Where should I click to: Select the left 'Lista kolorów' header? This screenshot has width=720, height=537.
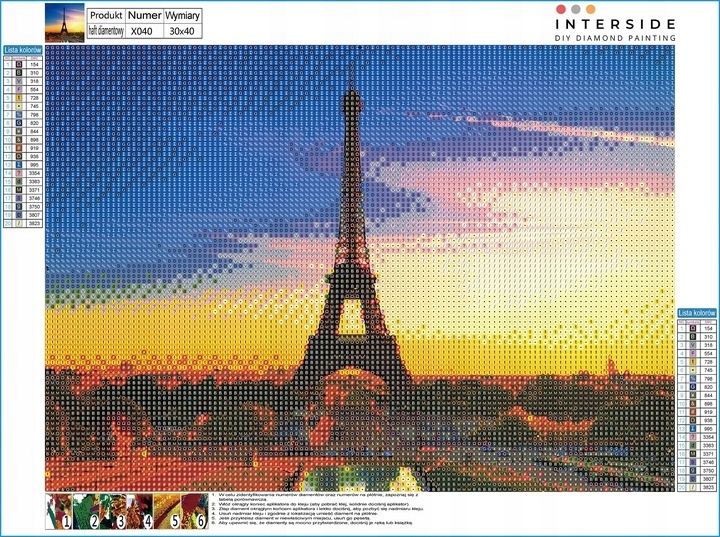click(x=23, y=50)
